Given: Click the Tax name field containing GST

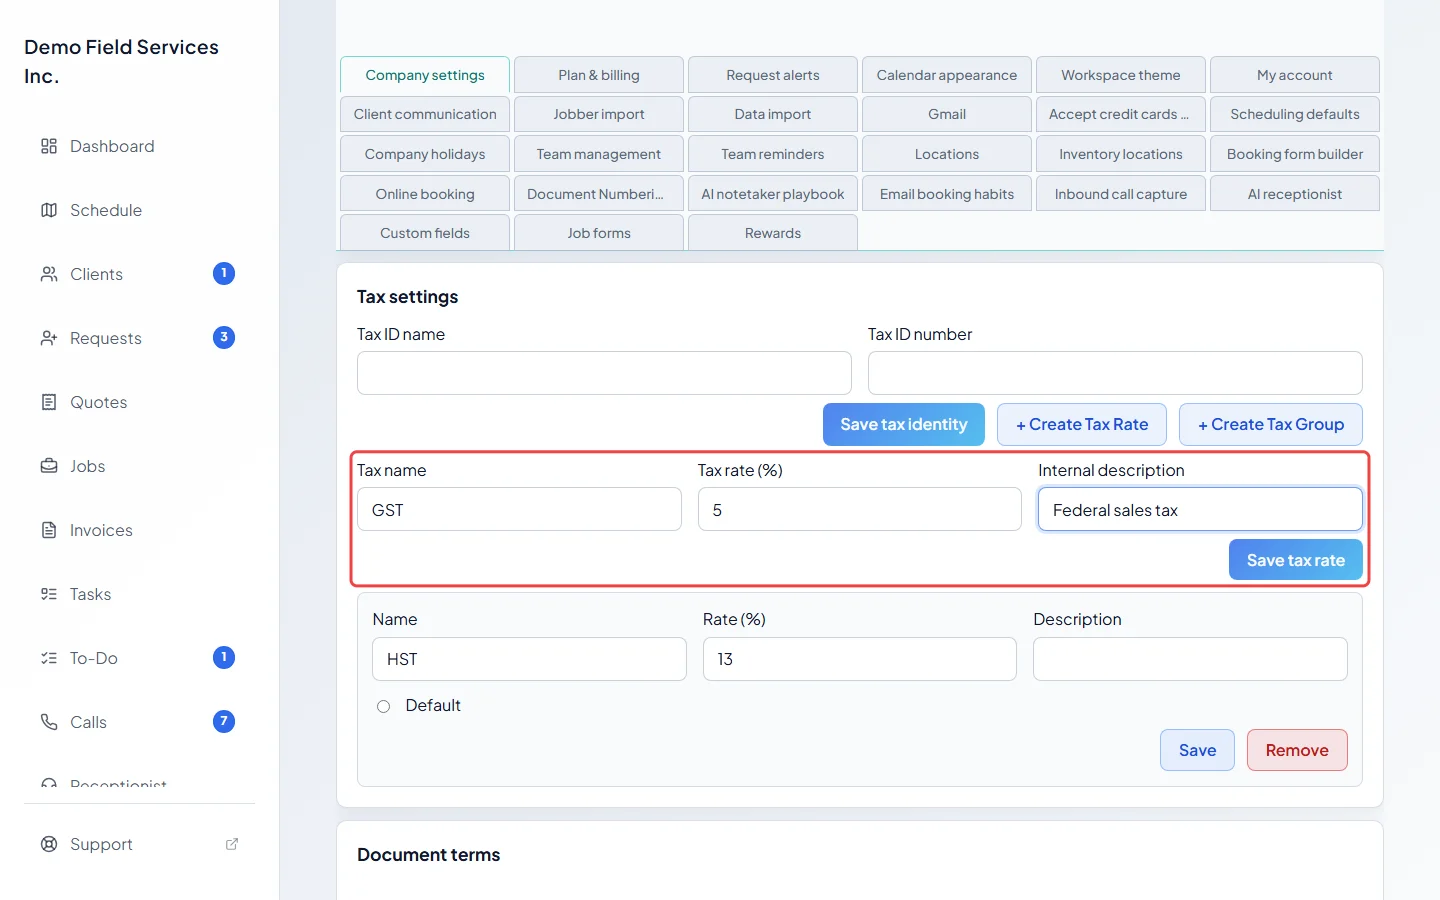Looking at the screenshot, I should click(x=519, y=509).
